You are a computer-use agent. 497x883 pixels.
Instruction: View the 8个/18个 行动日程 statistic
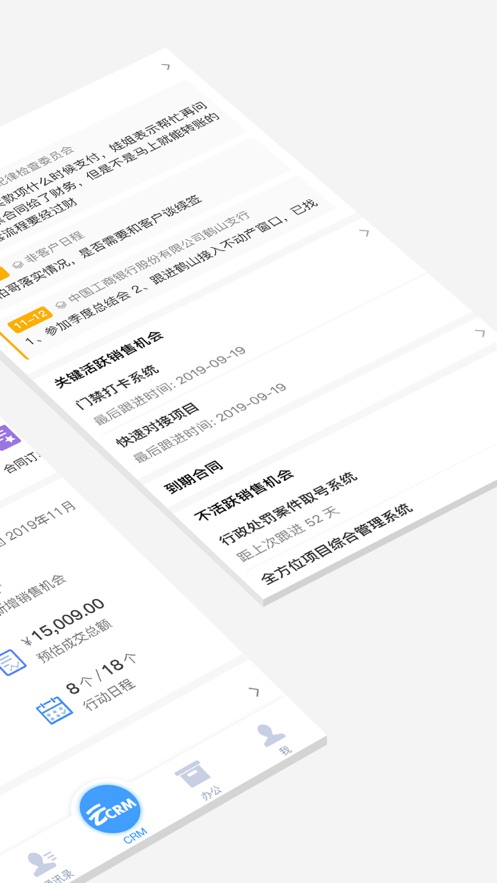tap(102, 680)
